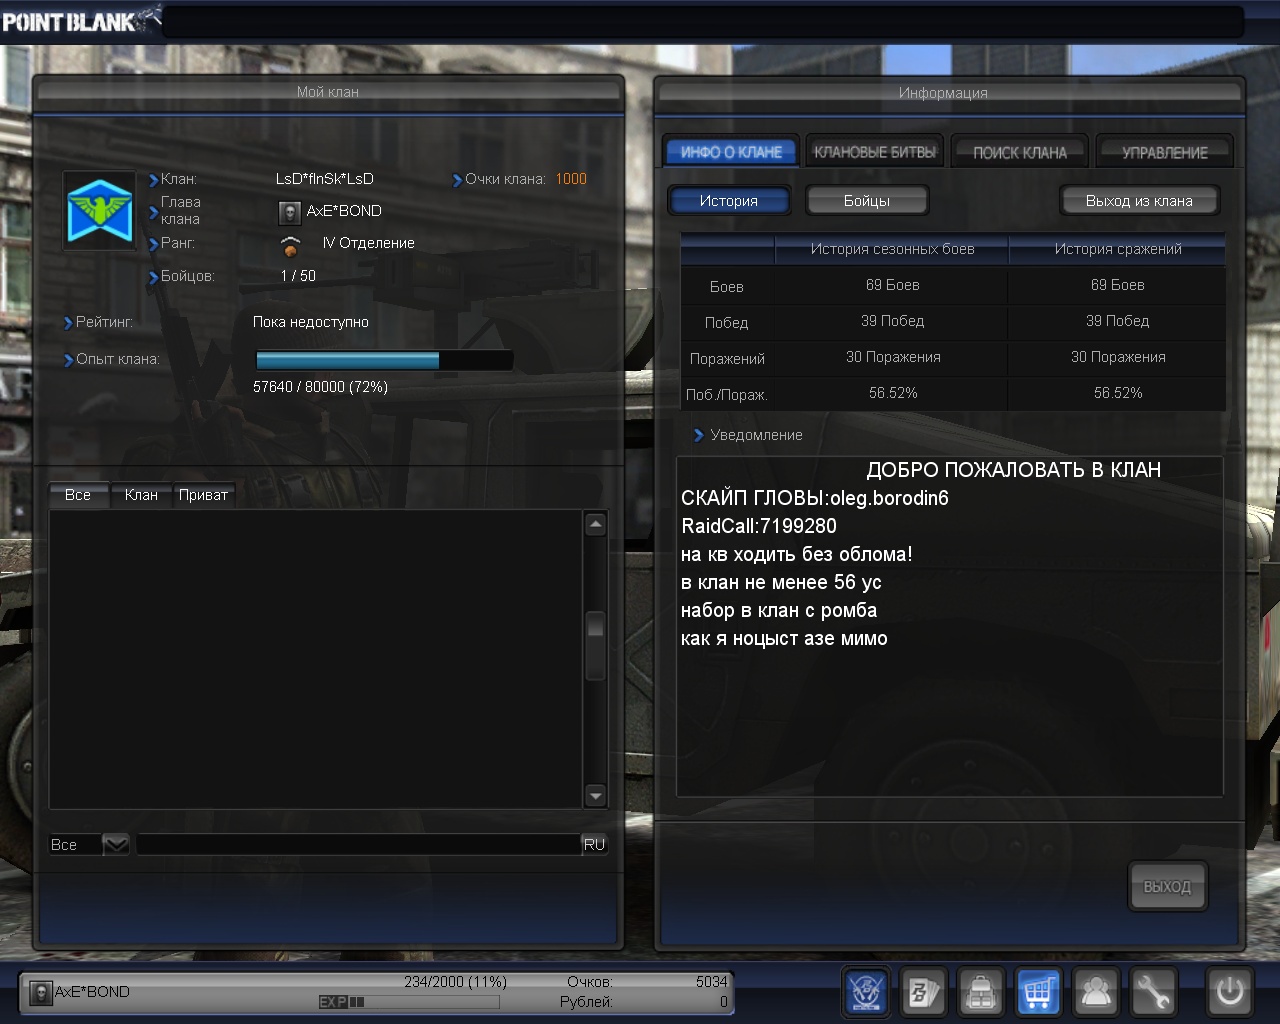Click the chat scrollbar down arrow
The image size is (1280, 1024).
[595, 796]
